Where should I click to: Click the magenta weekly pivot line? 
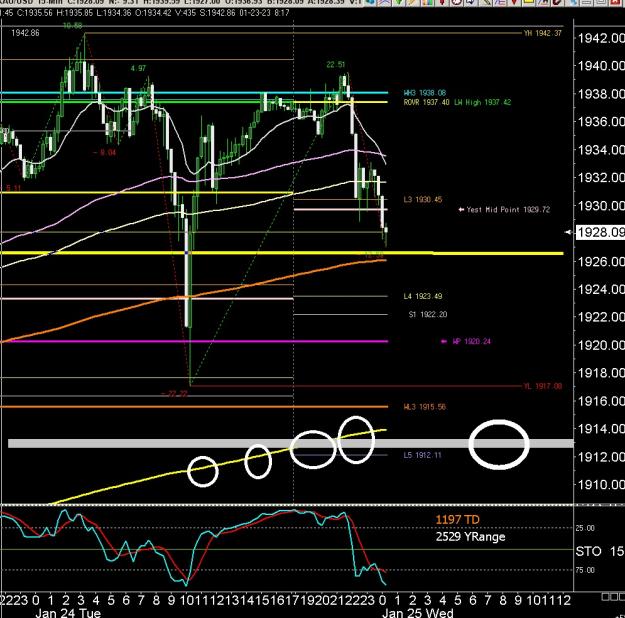pyautogui.click(x=194, y=341)
